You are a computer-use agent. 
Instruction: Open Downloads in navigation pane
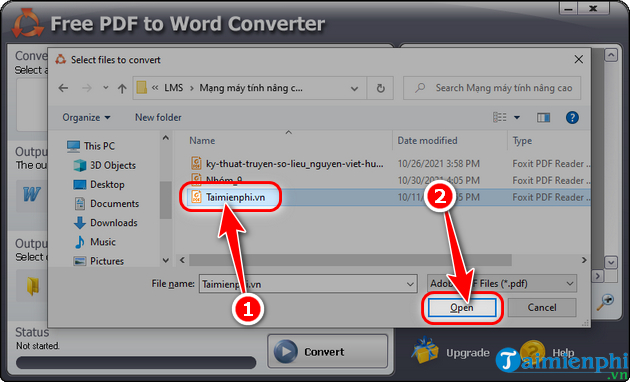point(106,223)
